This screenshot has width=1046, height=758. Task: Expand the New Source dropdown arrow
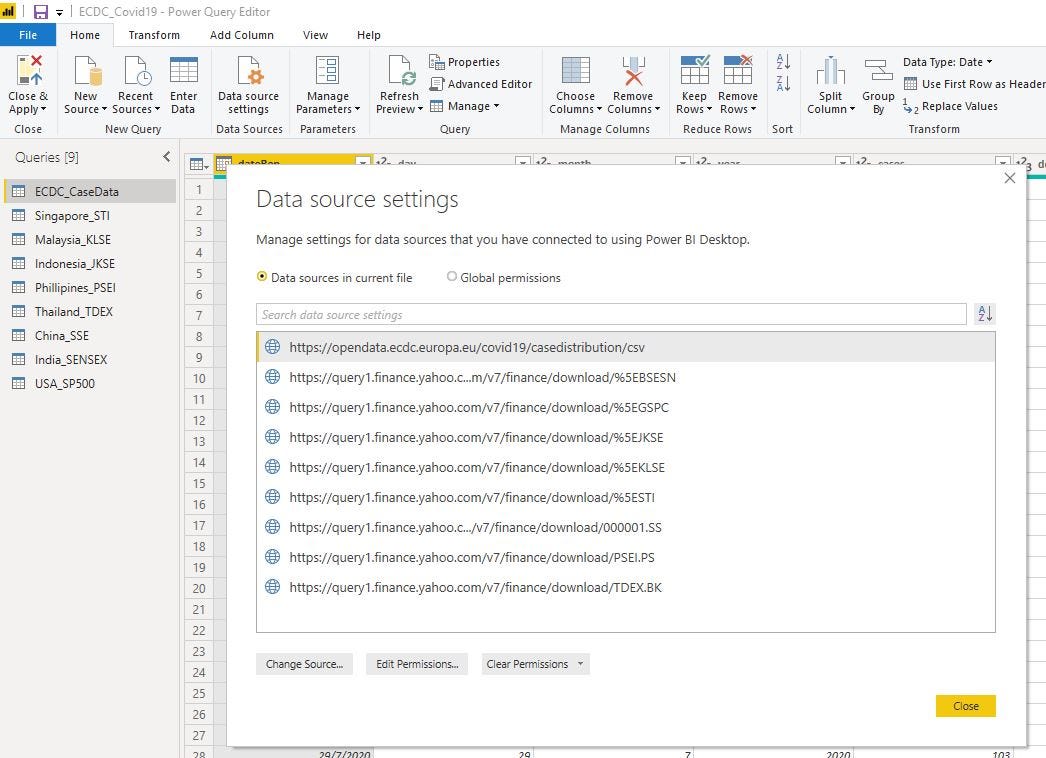pyautogui.click(x=104, y=109)
